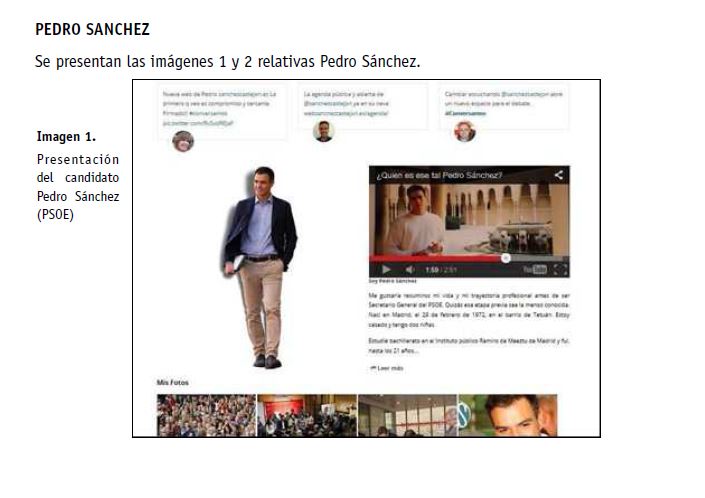Open video in fullscreen mode
The image size is (705, 498).
[x=560, y=269]
